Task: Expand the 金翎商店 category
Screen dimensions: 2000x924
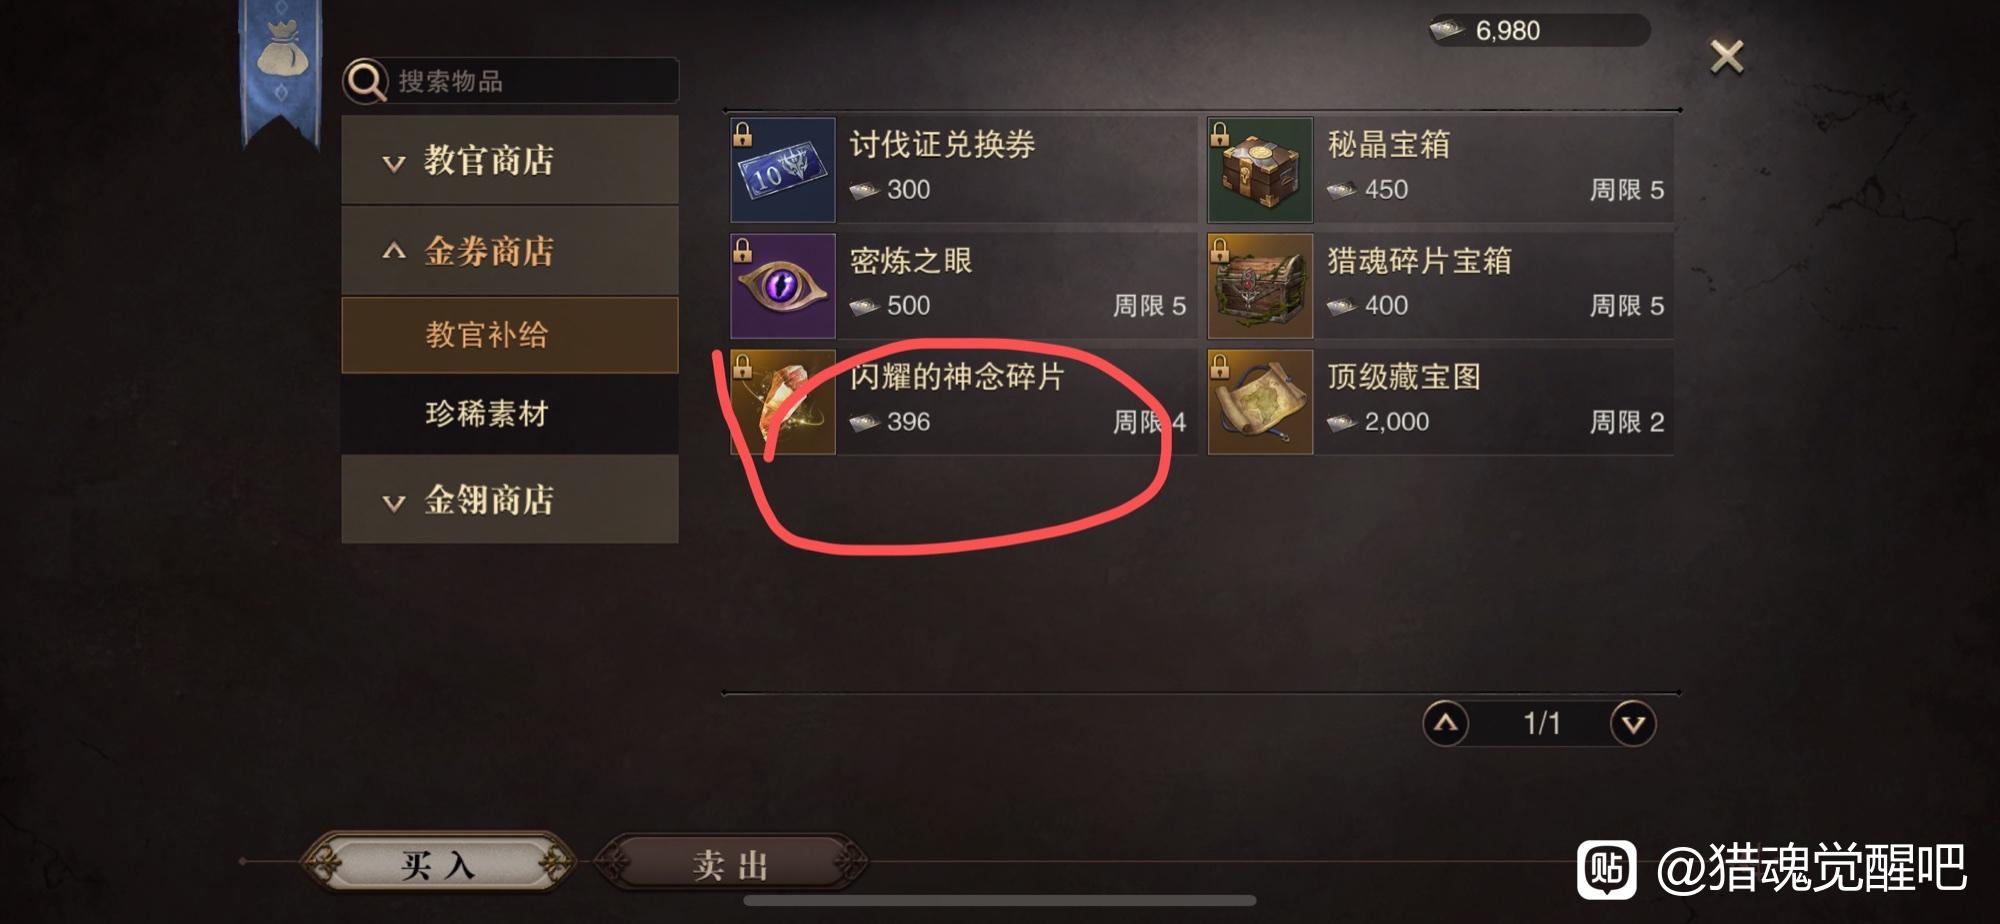Action: (510, 499)
